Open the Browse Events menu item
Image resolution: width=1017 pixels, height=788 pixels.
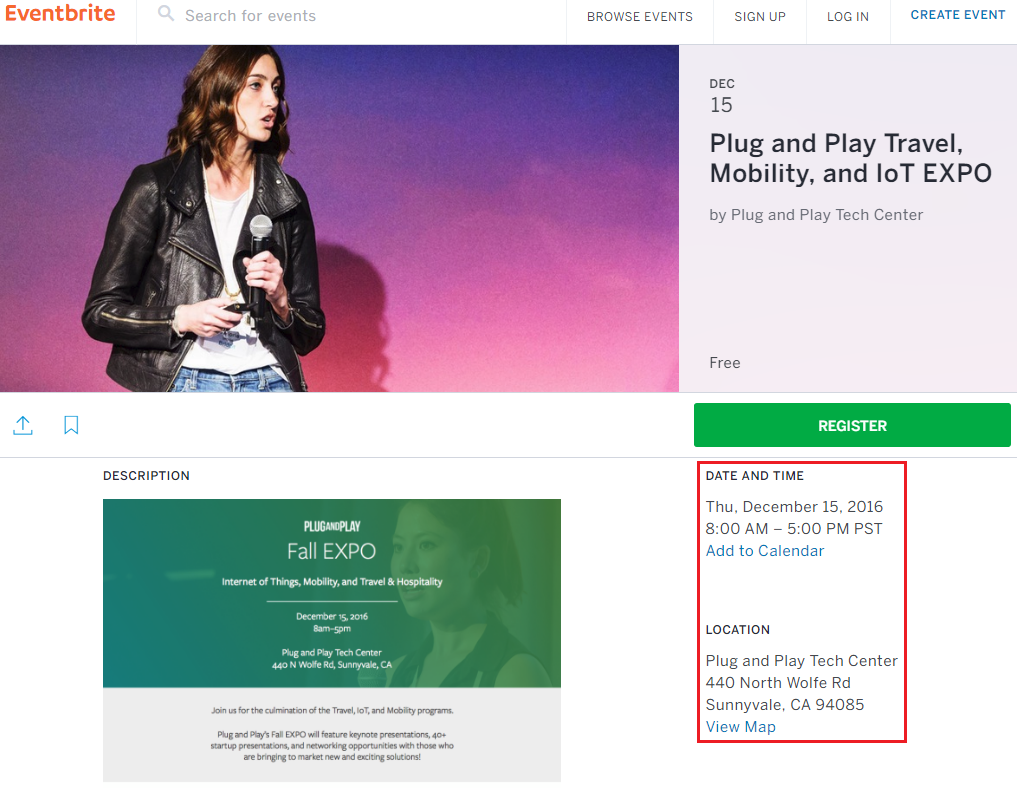639,17
